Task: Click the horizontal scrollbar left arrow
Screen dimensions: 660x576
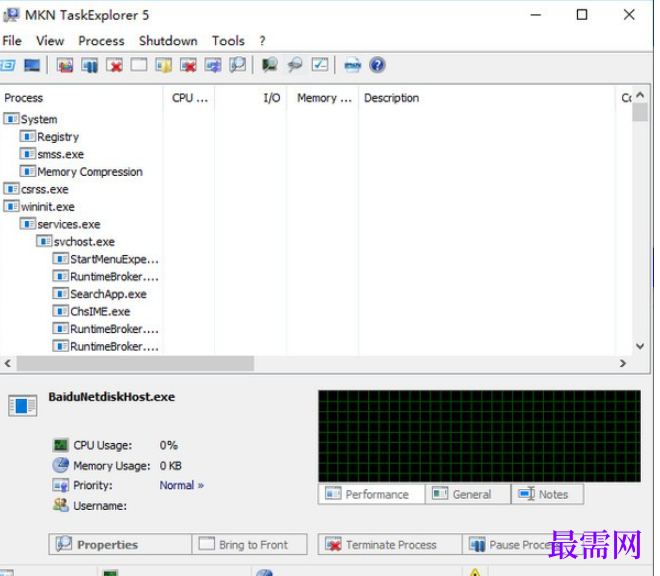Action: [x=8, y=363]
